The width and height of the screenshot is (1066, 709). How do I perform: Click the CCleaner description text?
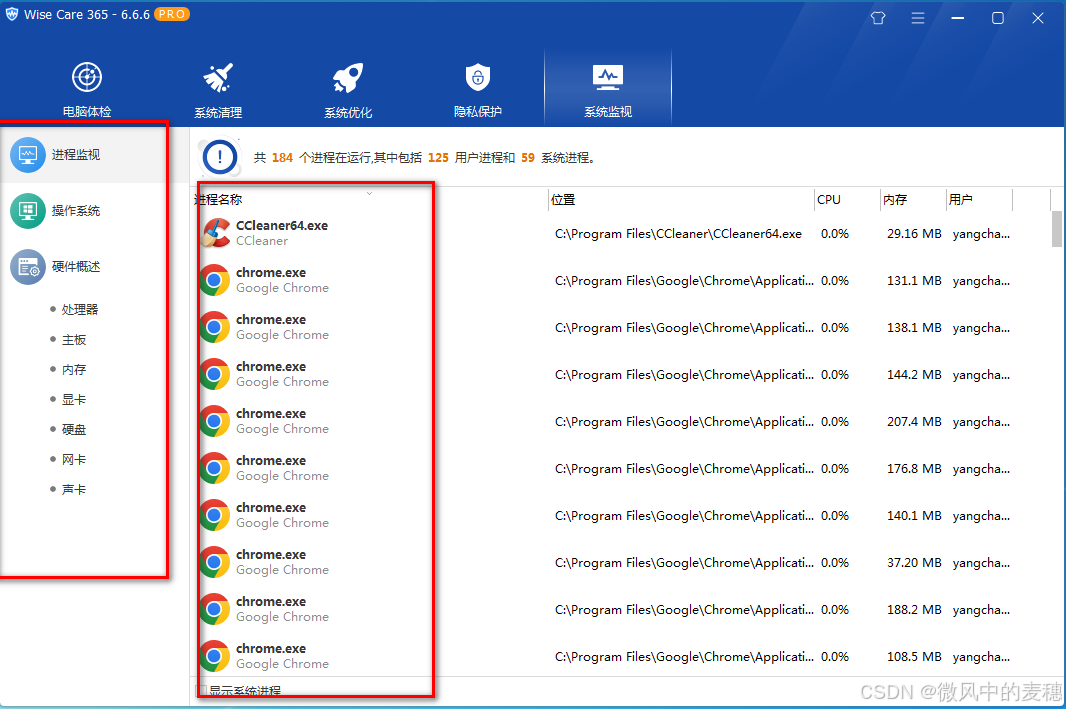[262, 241]
